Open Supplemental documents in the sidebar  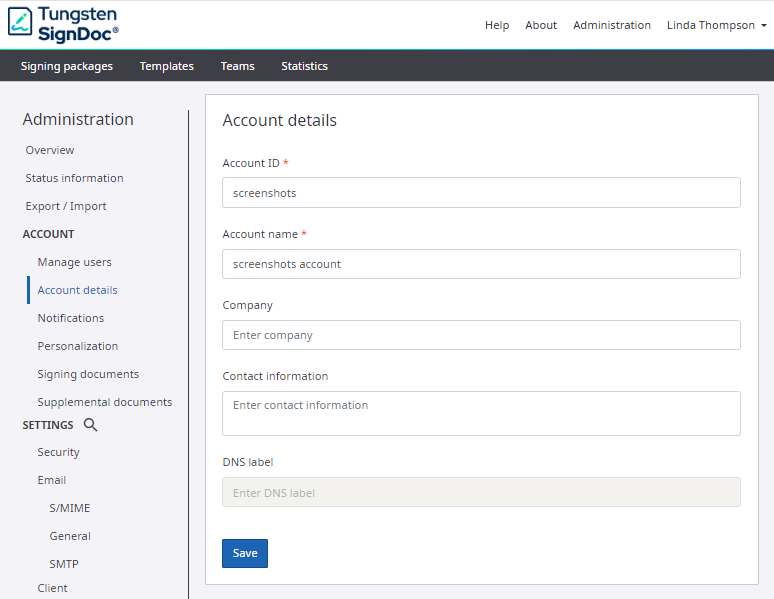pyautogui.click(x=105, y=402)
